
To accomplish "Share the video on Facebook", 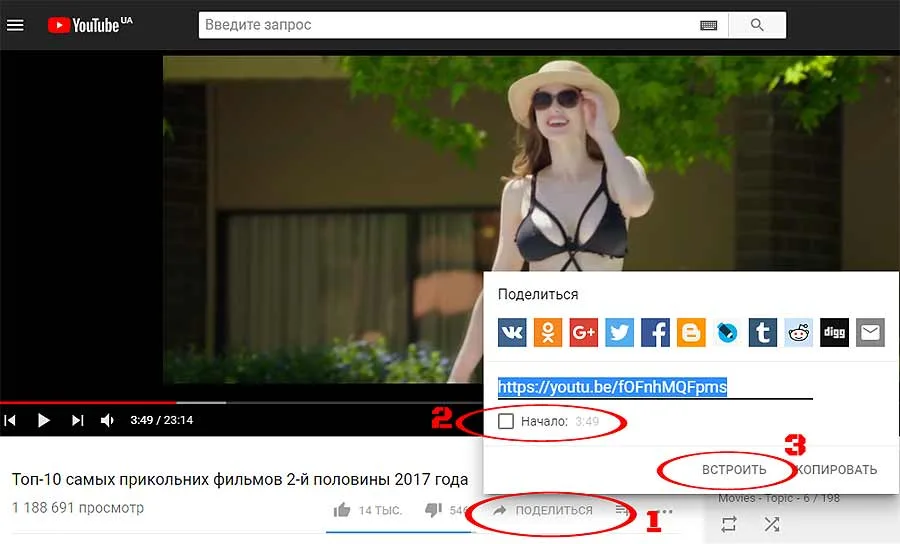I will point(655,333).
